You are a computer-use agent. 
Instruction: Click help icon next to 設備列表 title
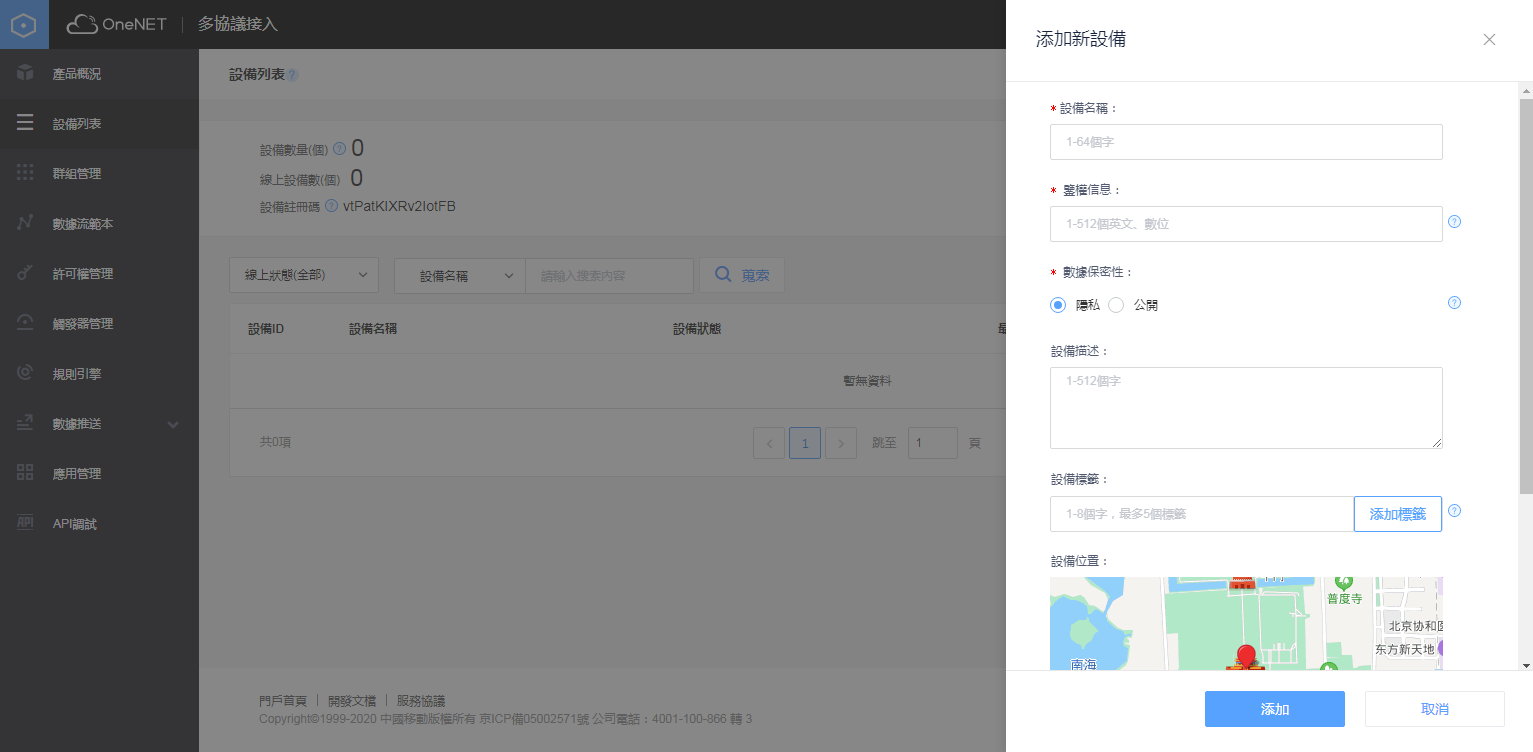pos(292,75)
